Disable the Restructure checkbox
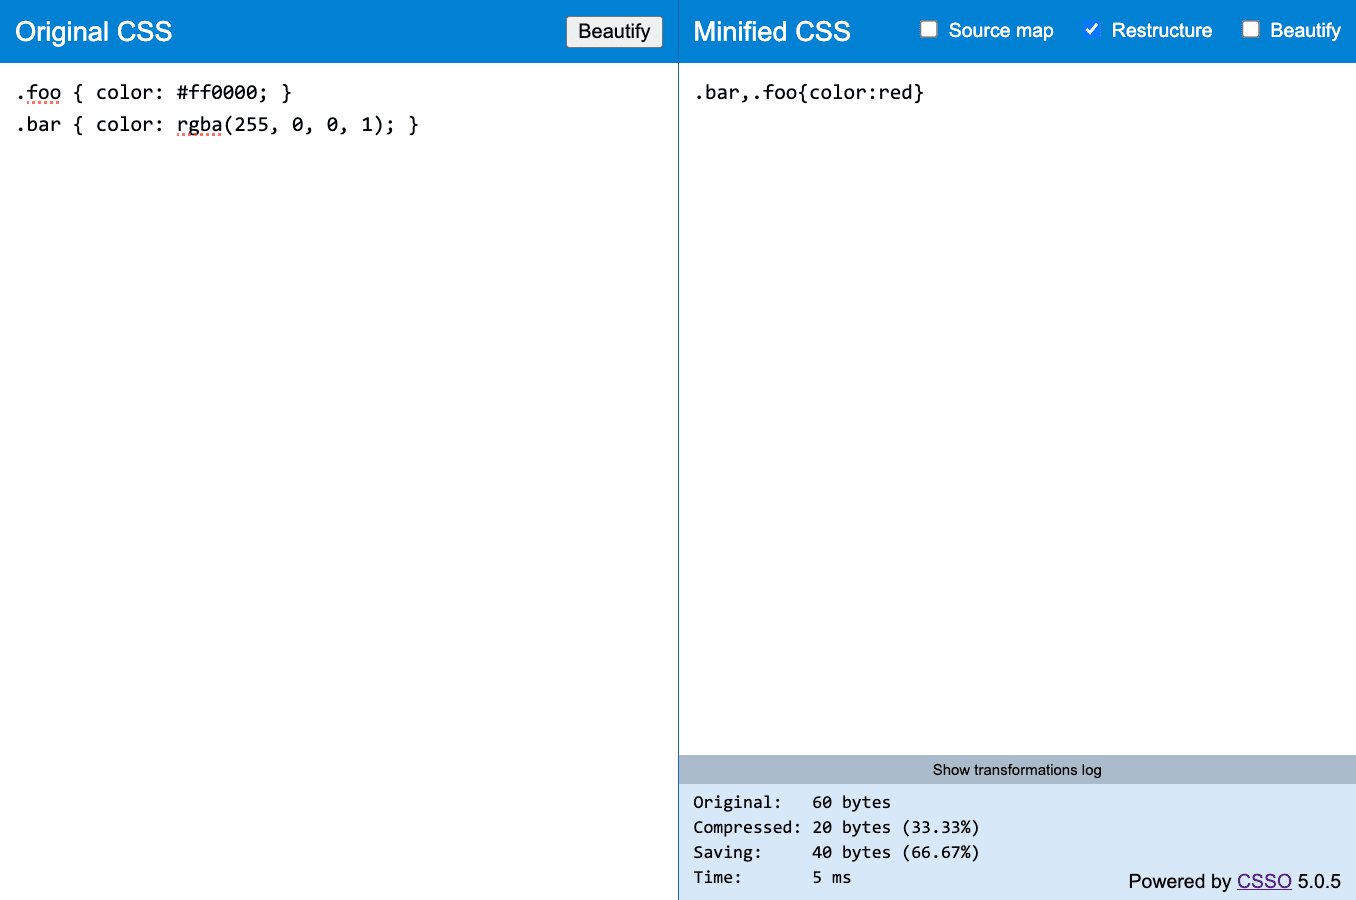Screen dimensions: 1356x900 tap(1092, 30)
